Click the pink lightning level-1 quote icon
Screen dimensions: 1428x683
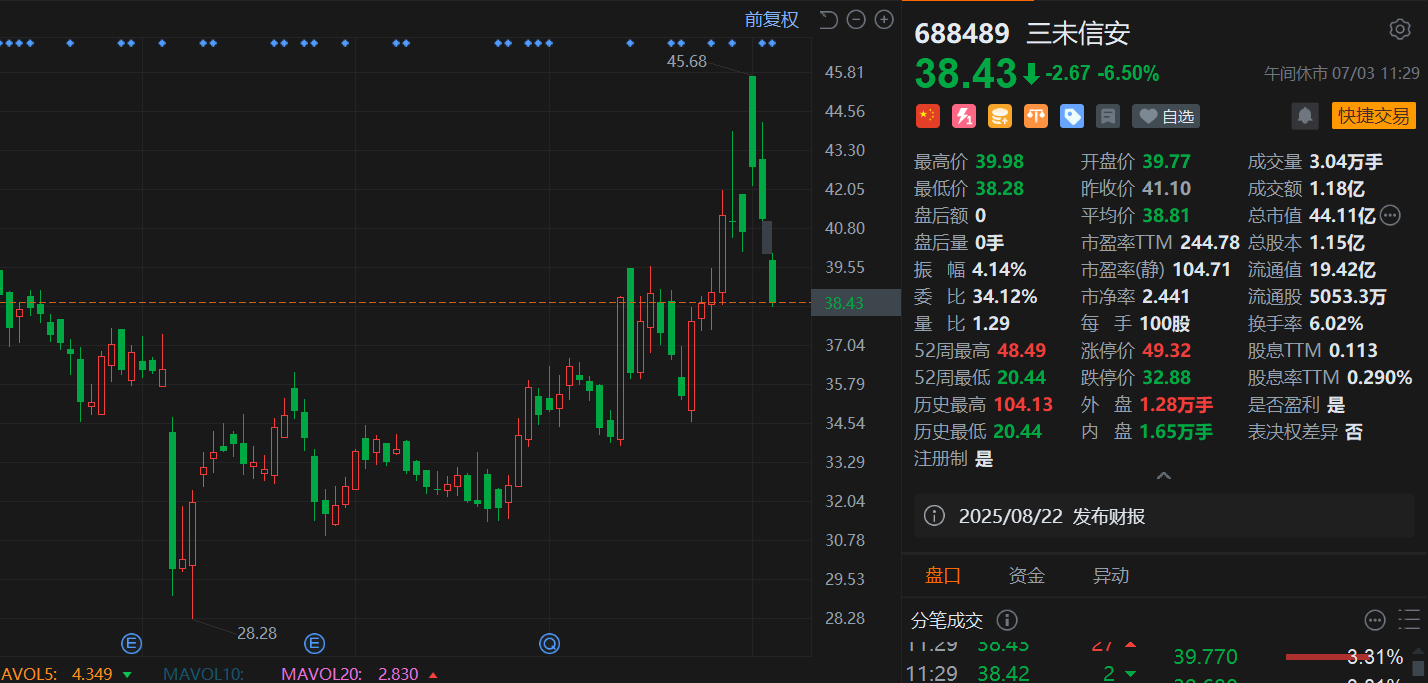click(x=964, y=116)
